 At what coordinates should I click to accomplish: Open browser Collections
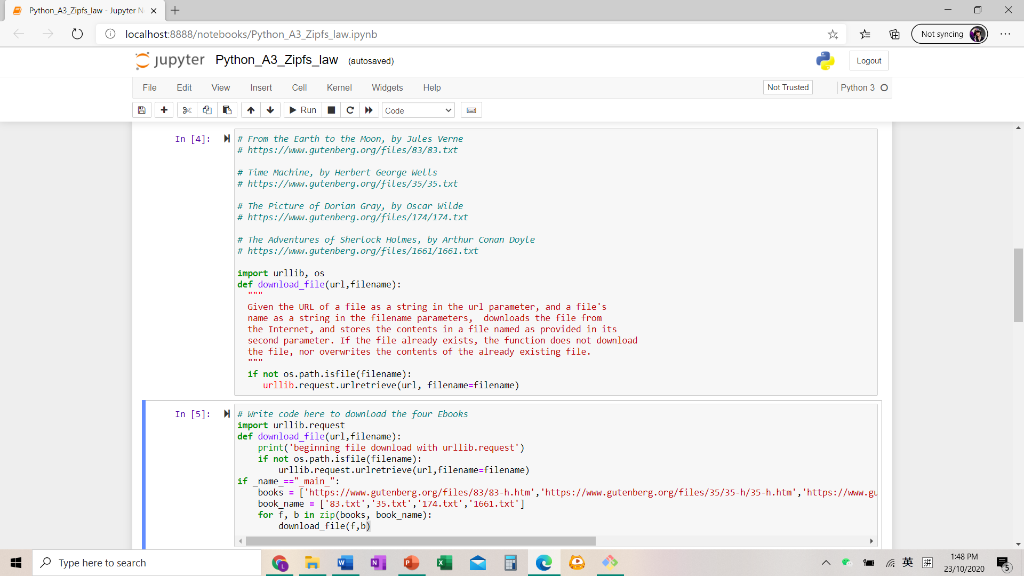point(894,34)
